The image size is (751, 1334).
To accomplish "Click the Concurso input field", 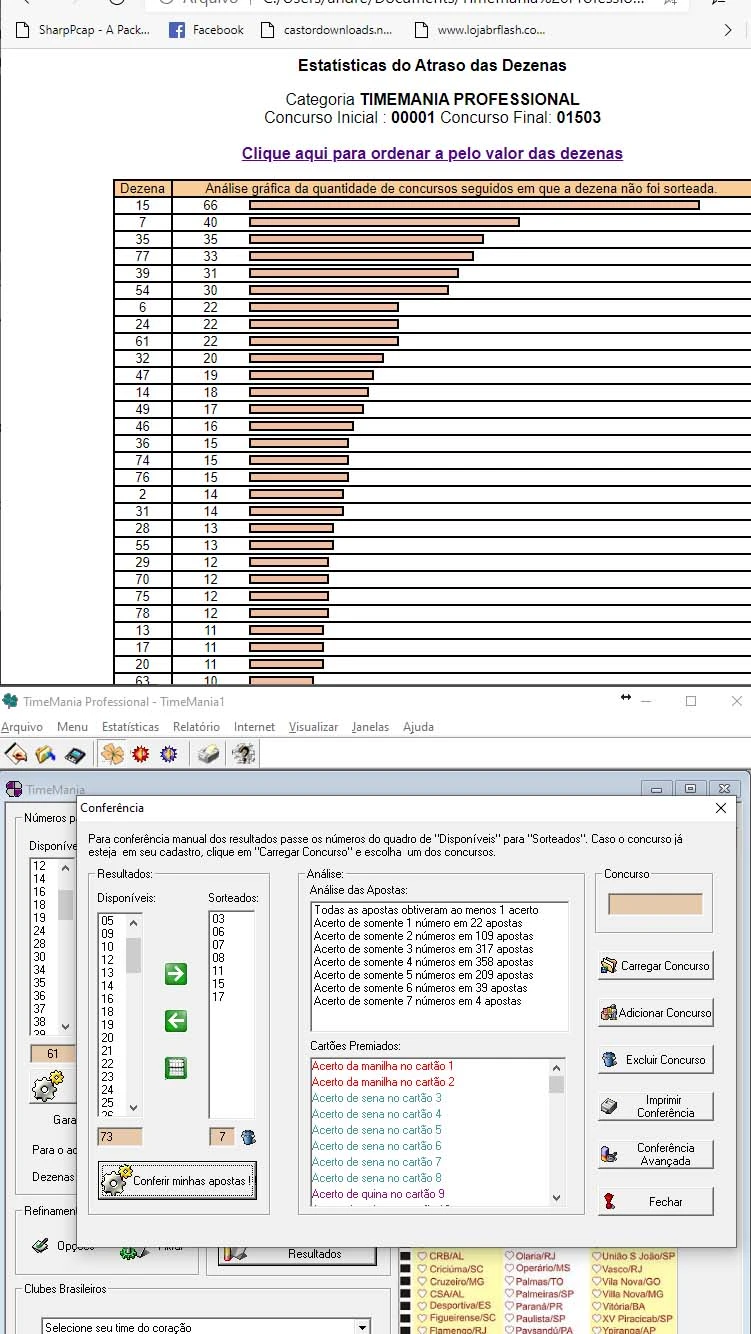I will click(x=655, y=904).
